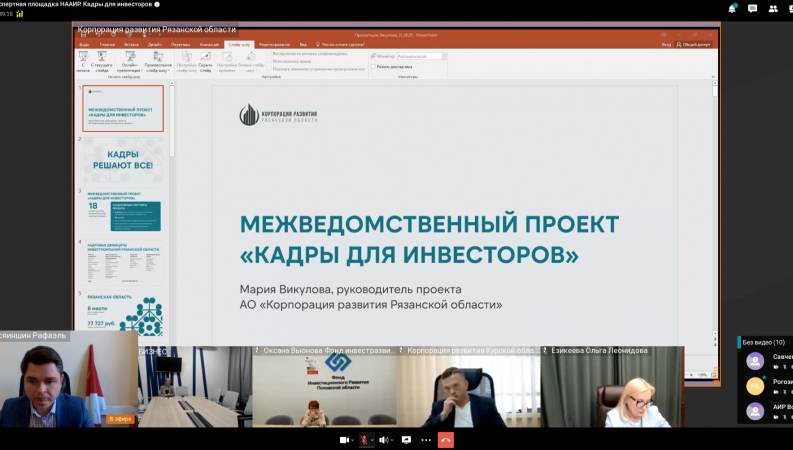Click the Share button in PowerPoint
The width and height of the screenshot is (793, 450).
(x=694, y=44)
